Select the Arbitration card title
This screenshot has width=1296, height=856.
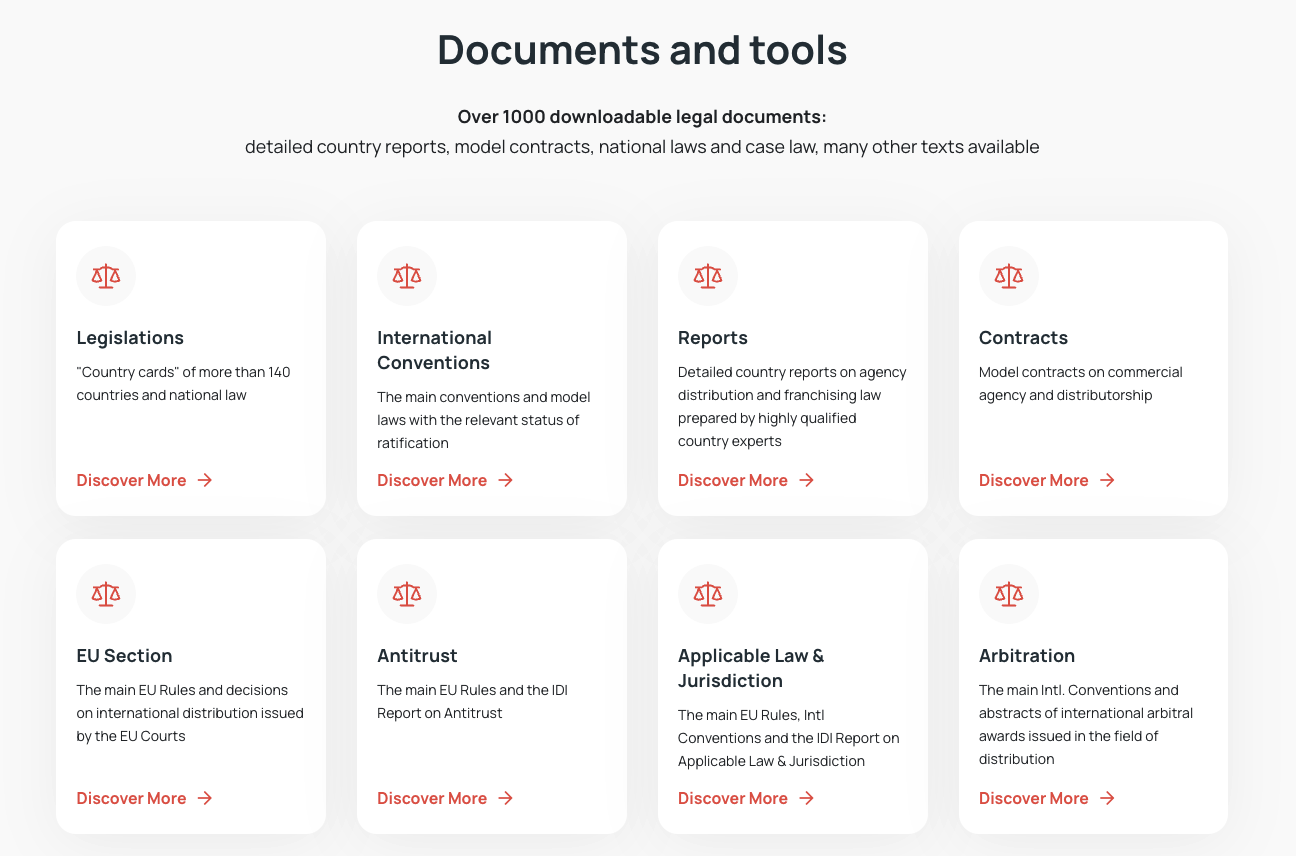[1027, 656]
